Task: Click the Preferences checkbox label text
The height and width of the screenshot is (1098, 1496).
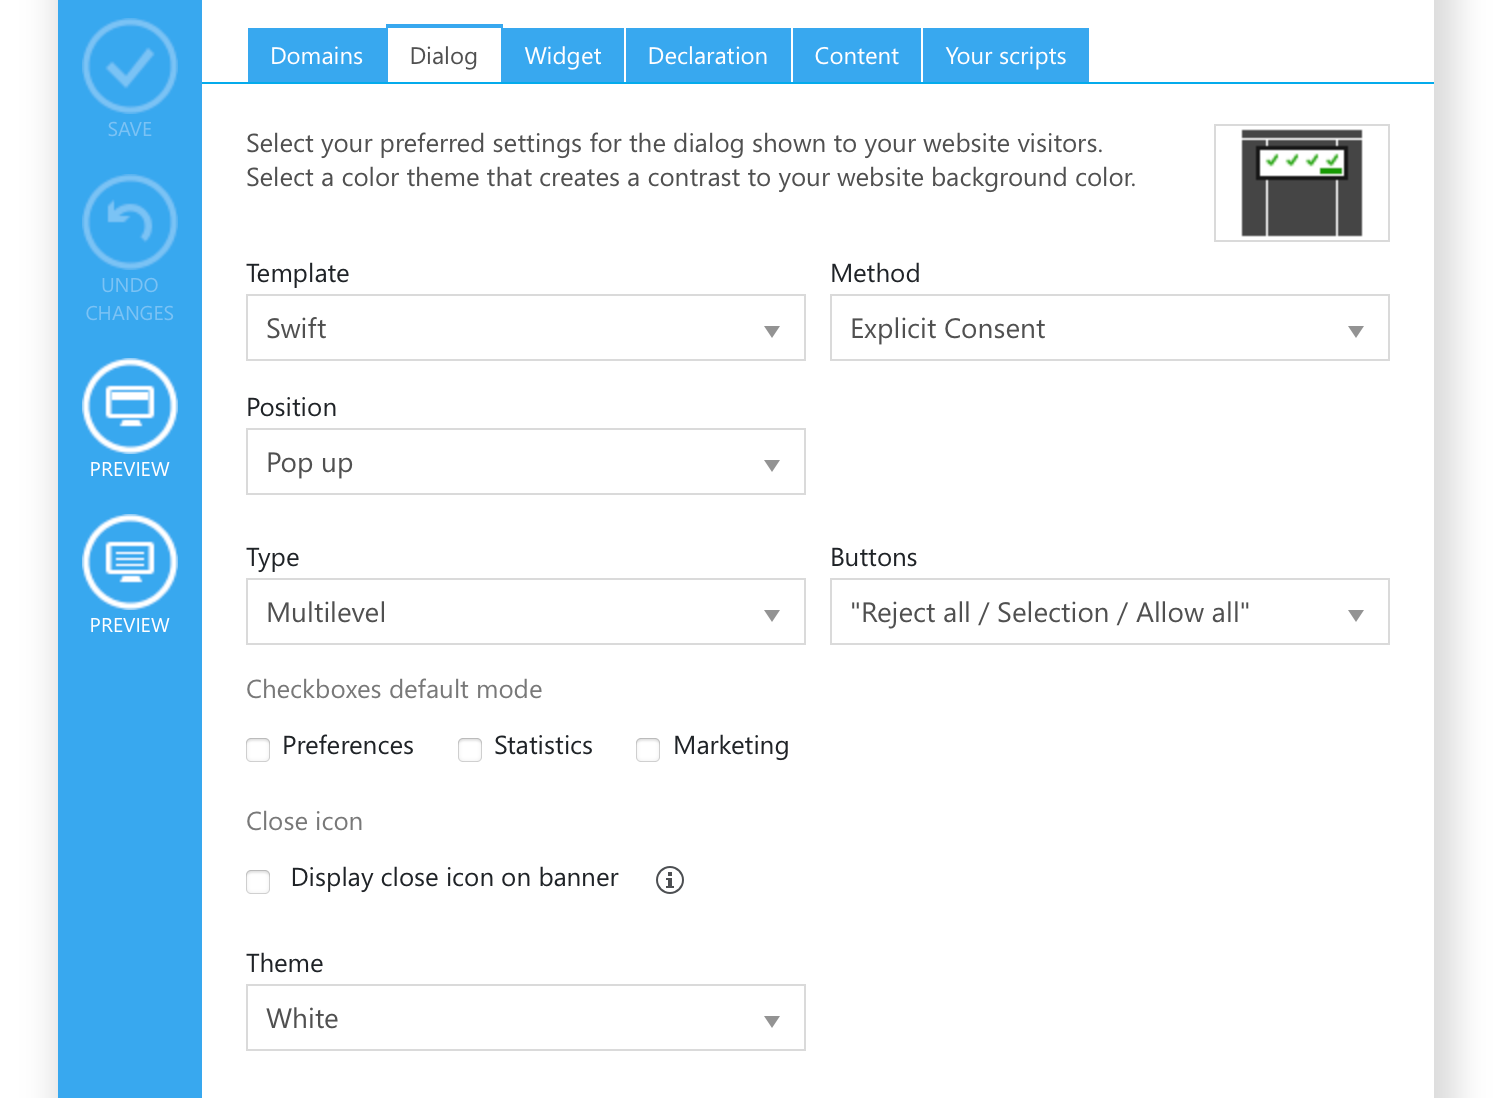Action: 348,746
